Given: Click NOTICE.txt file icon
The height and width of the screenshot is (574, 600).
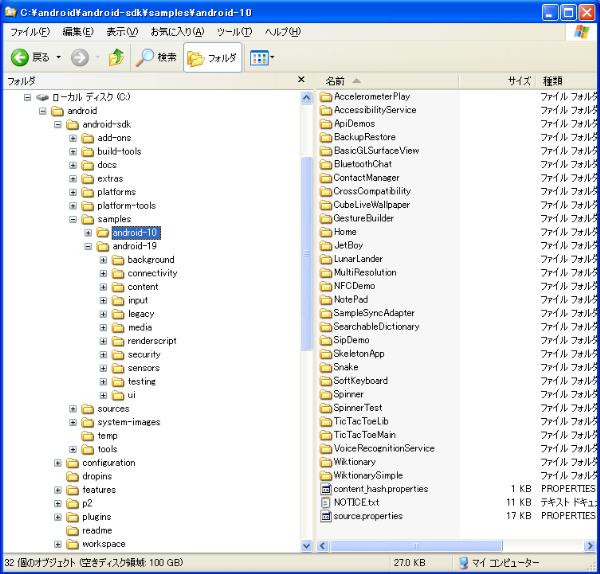Looking at the screenshot, I should (x=326, y=503).
